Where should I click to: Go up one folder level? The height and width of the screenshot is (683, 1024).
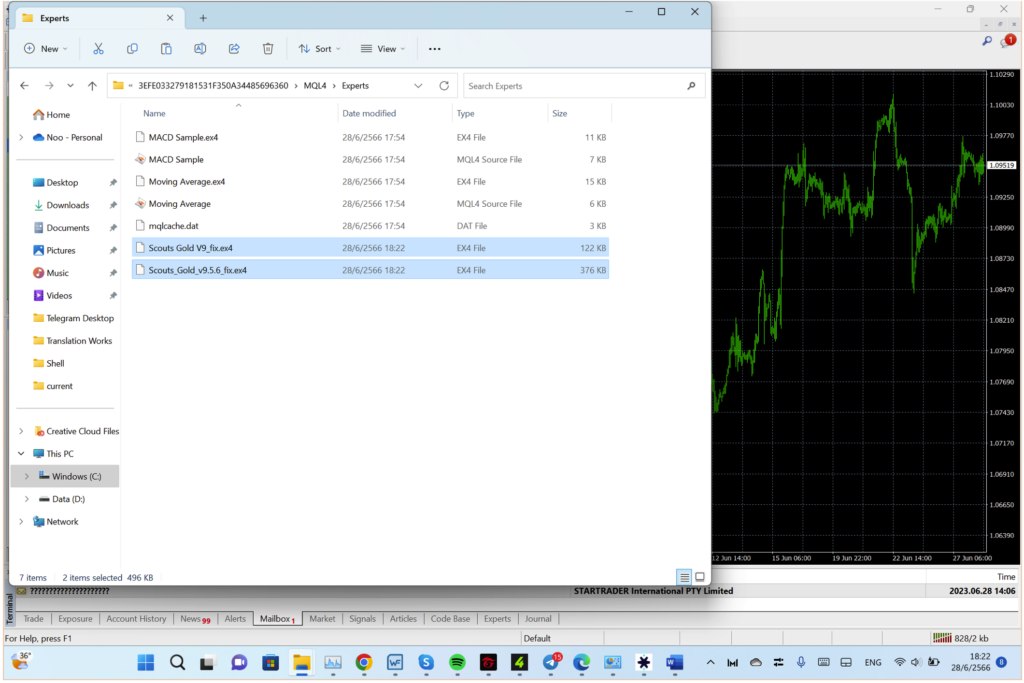coord(92,86)
